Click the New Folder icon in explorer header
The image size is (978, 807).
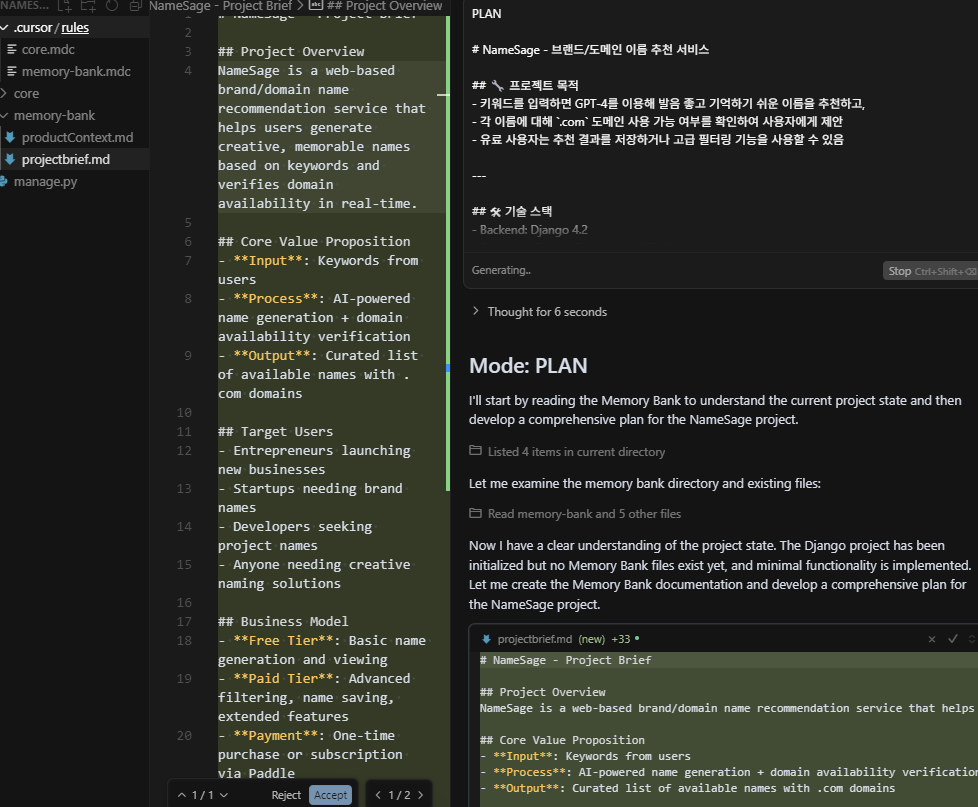[x=89, y=6]
